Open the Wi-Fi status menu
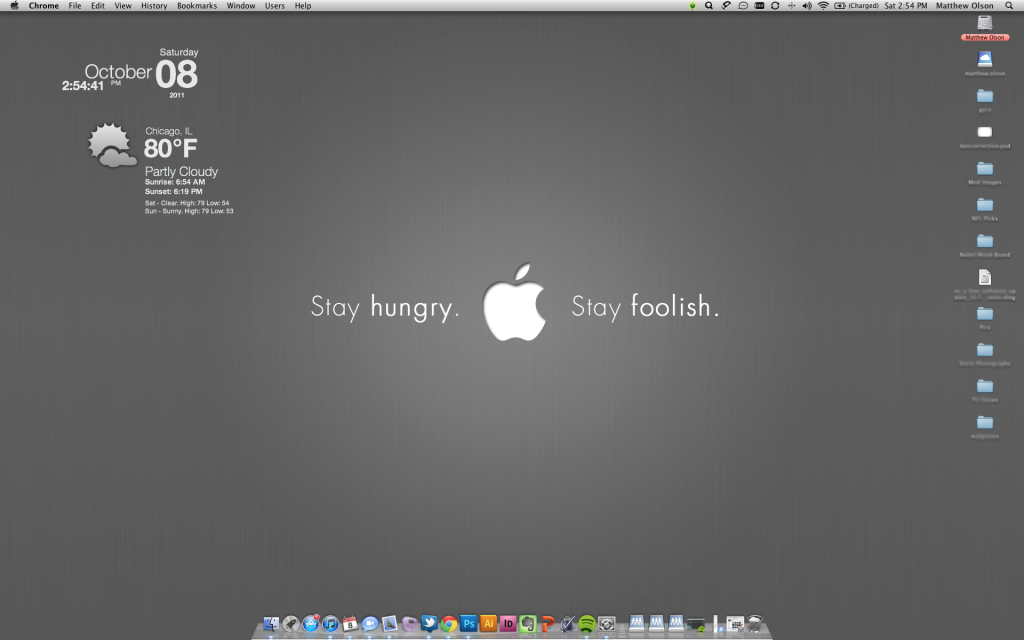Screen dimensions: 1024x640 coord(823,5)
